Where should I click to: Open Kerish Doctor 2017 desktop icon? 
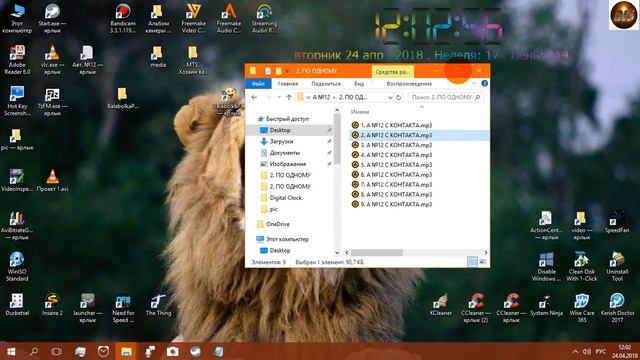617,308
